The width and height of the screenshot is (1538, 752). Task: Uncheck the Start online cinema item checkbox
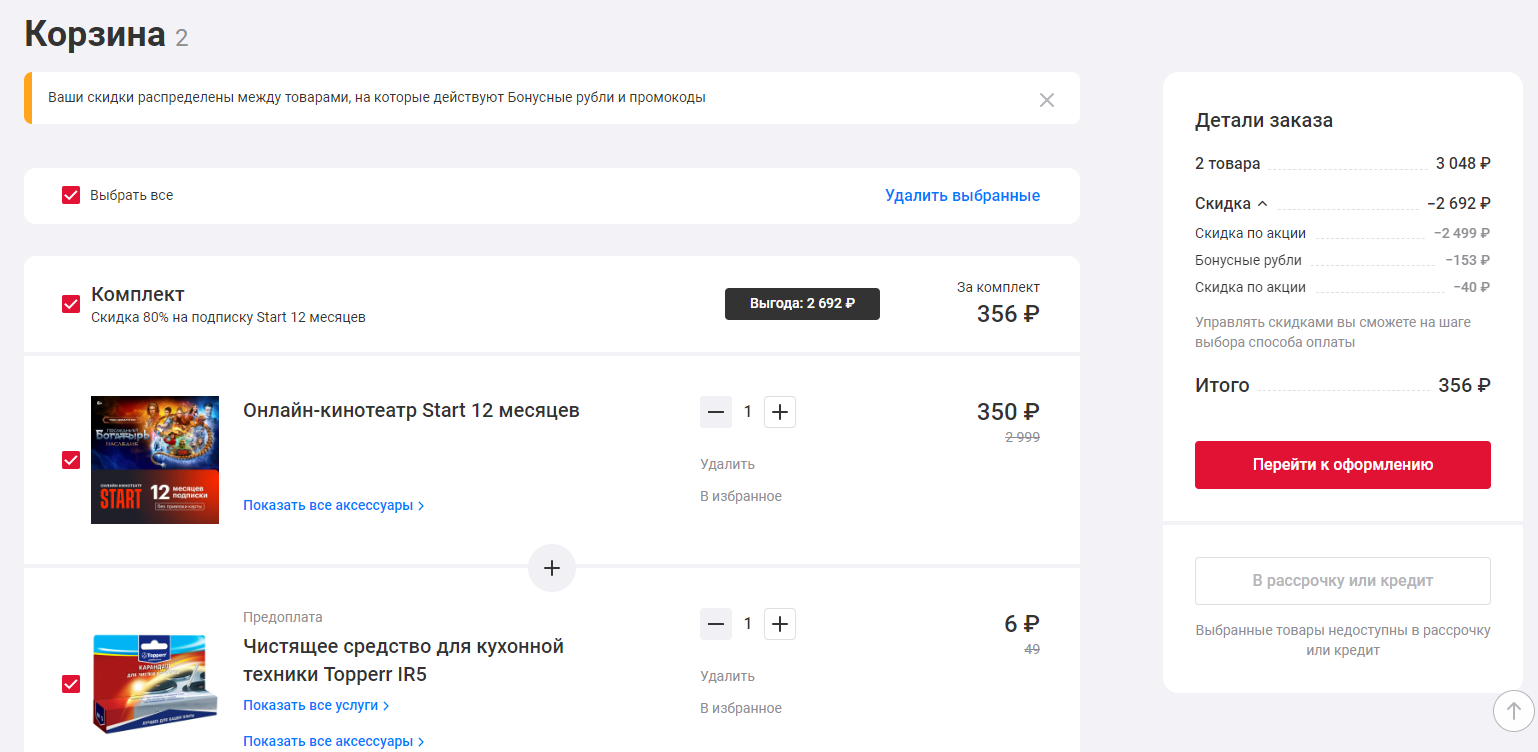coord(71,460)
